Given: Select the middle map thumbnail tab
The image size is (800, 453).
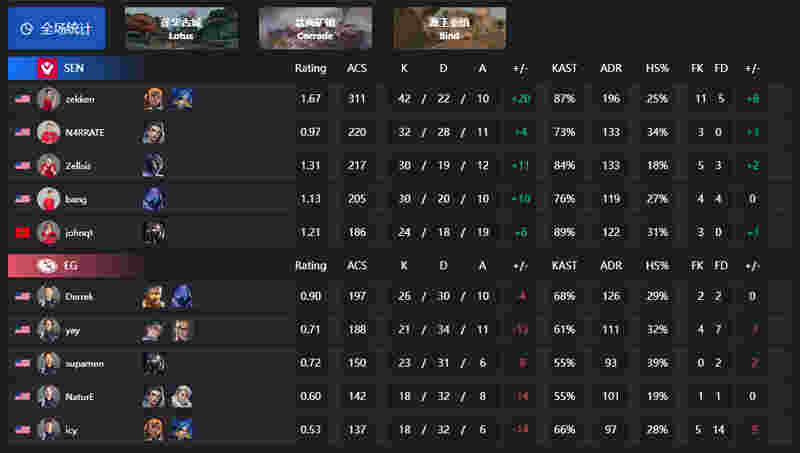Looking at the screenshot, I should (x=315, y=28).
